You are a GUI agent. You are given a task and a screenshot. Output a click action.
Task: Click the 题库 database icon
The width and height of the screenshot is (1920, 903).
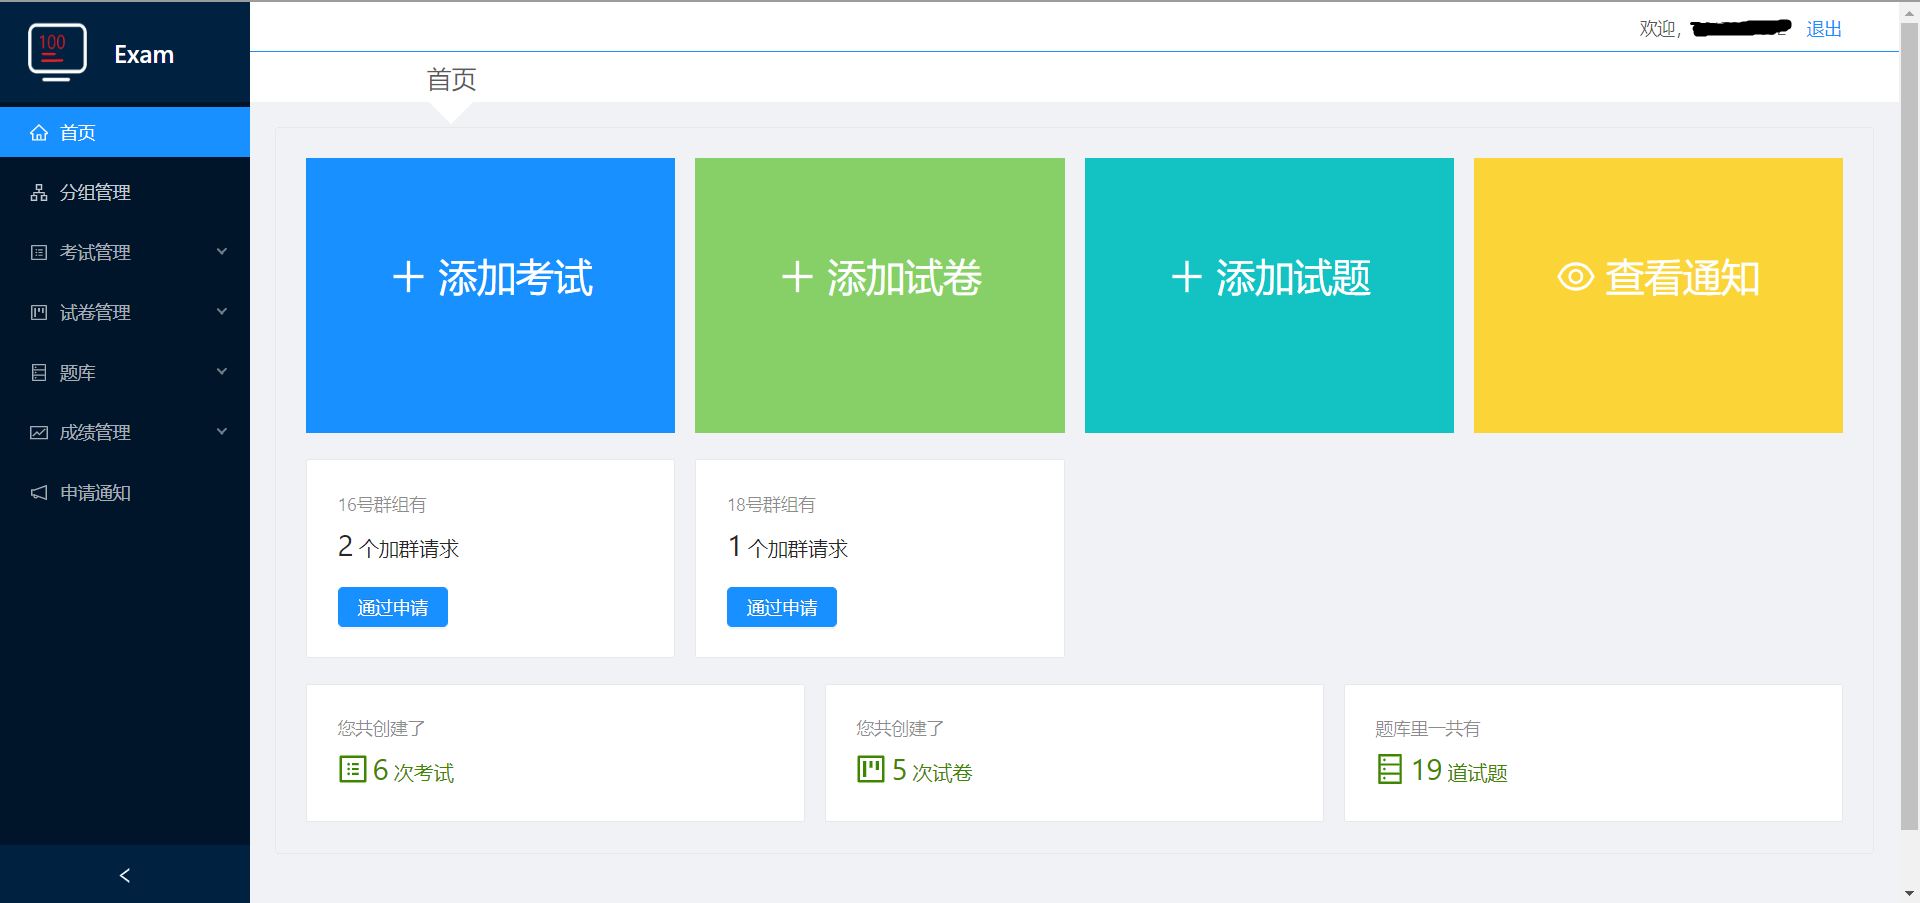[39, 373]
